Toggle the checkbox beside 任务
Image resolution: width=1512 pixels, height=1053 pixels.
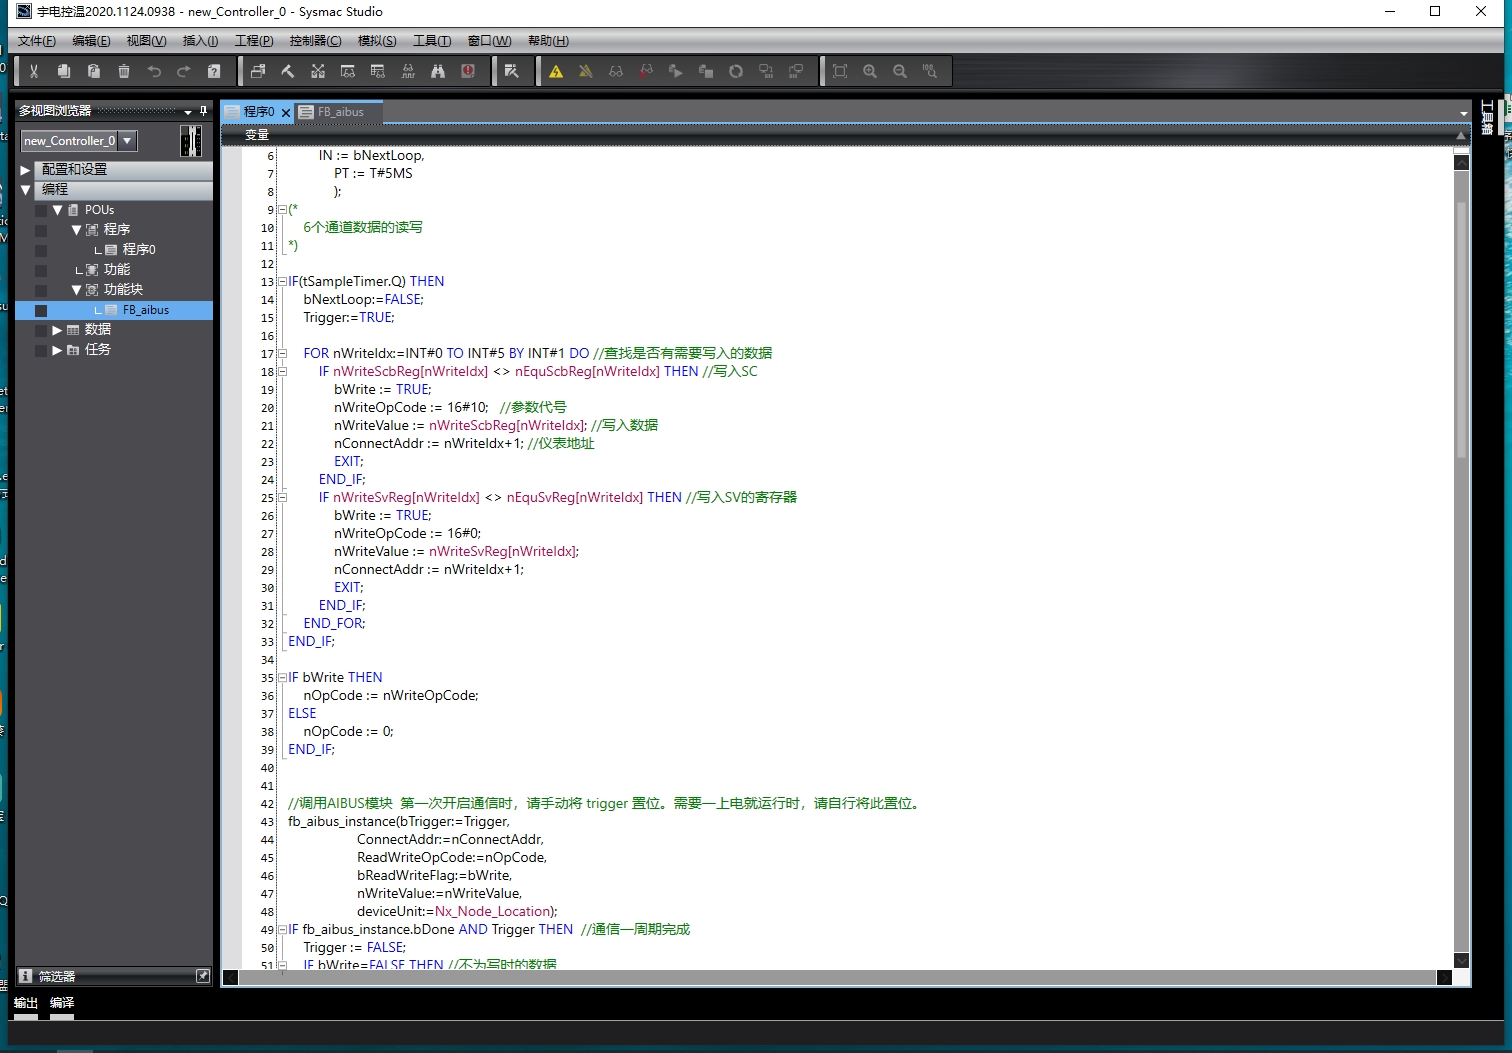pyautogui.click(x=41, y=350)
